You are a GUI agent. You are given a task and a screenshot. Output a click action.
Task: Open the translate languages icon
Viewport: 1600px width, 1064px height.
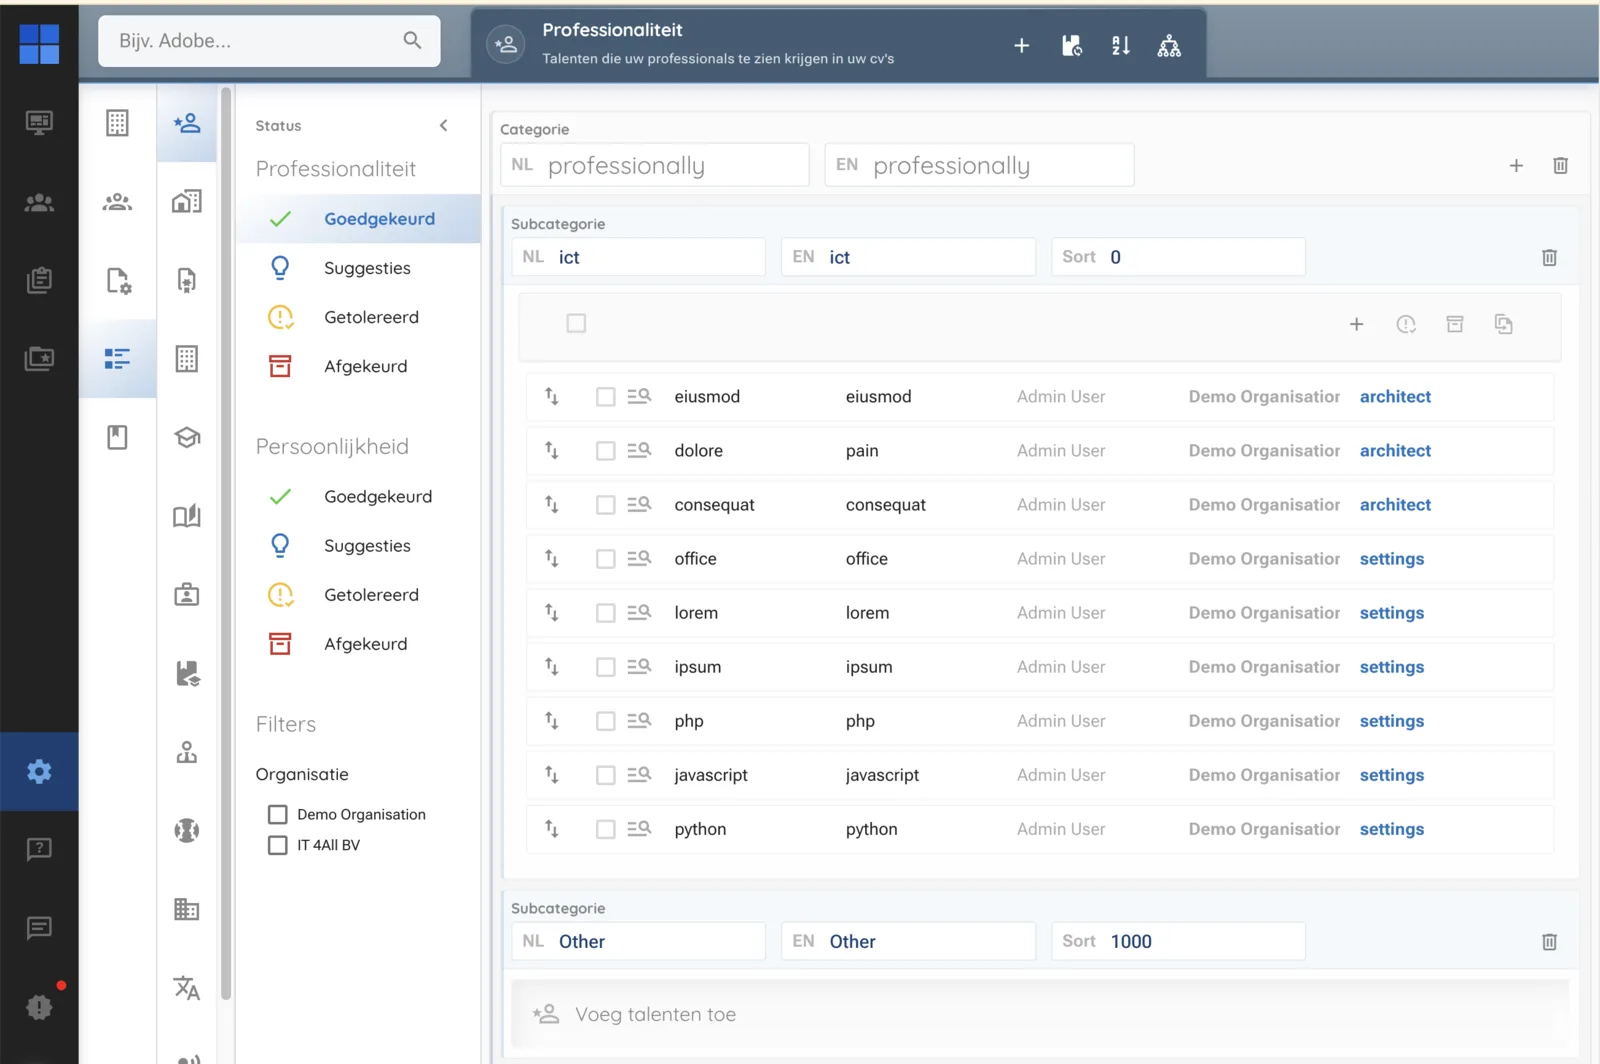(187, 988)
